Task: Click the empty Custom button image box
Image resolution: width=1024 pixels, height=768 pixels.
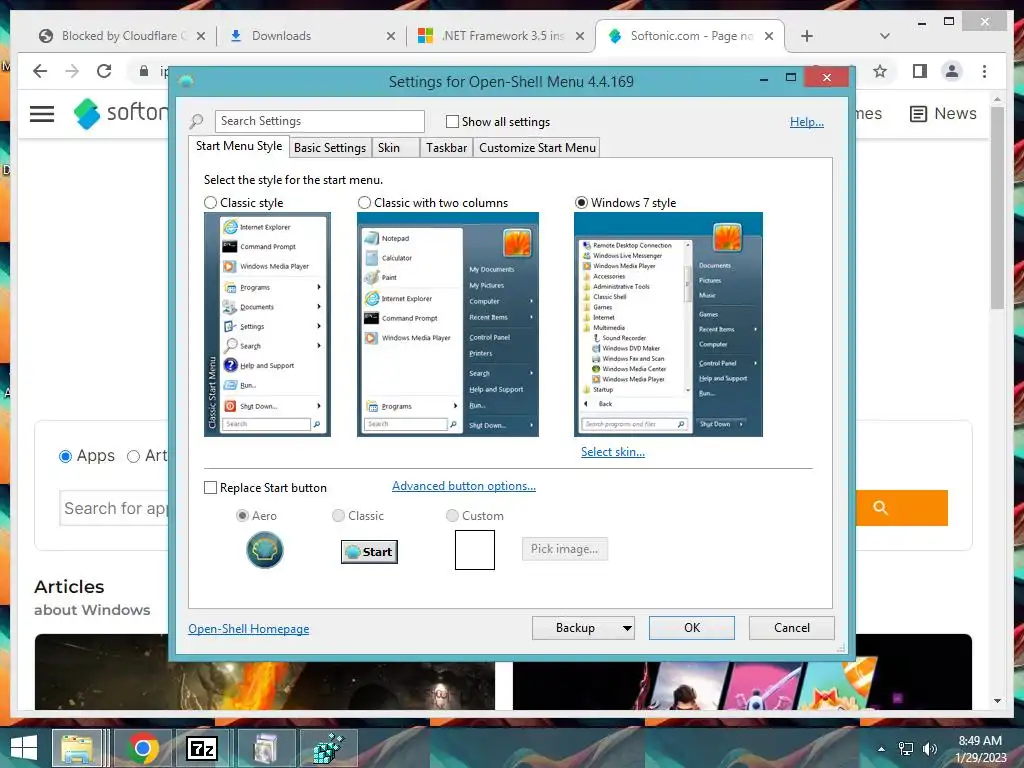Action: click(475, 550)
